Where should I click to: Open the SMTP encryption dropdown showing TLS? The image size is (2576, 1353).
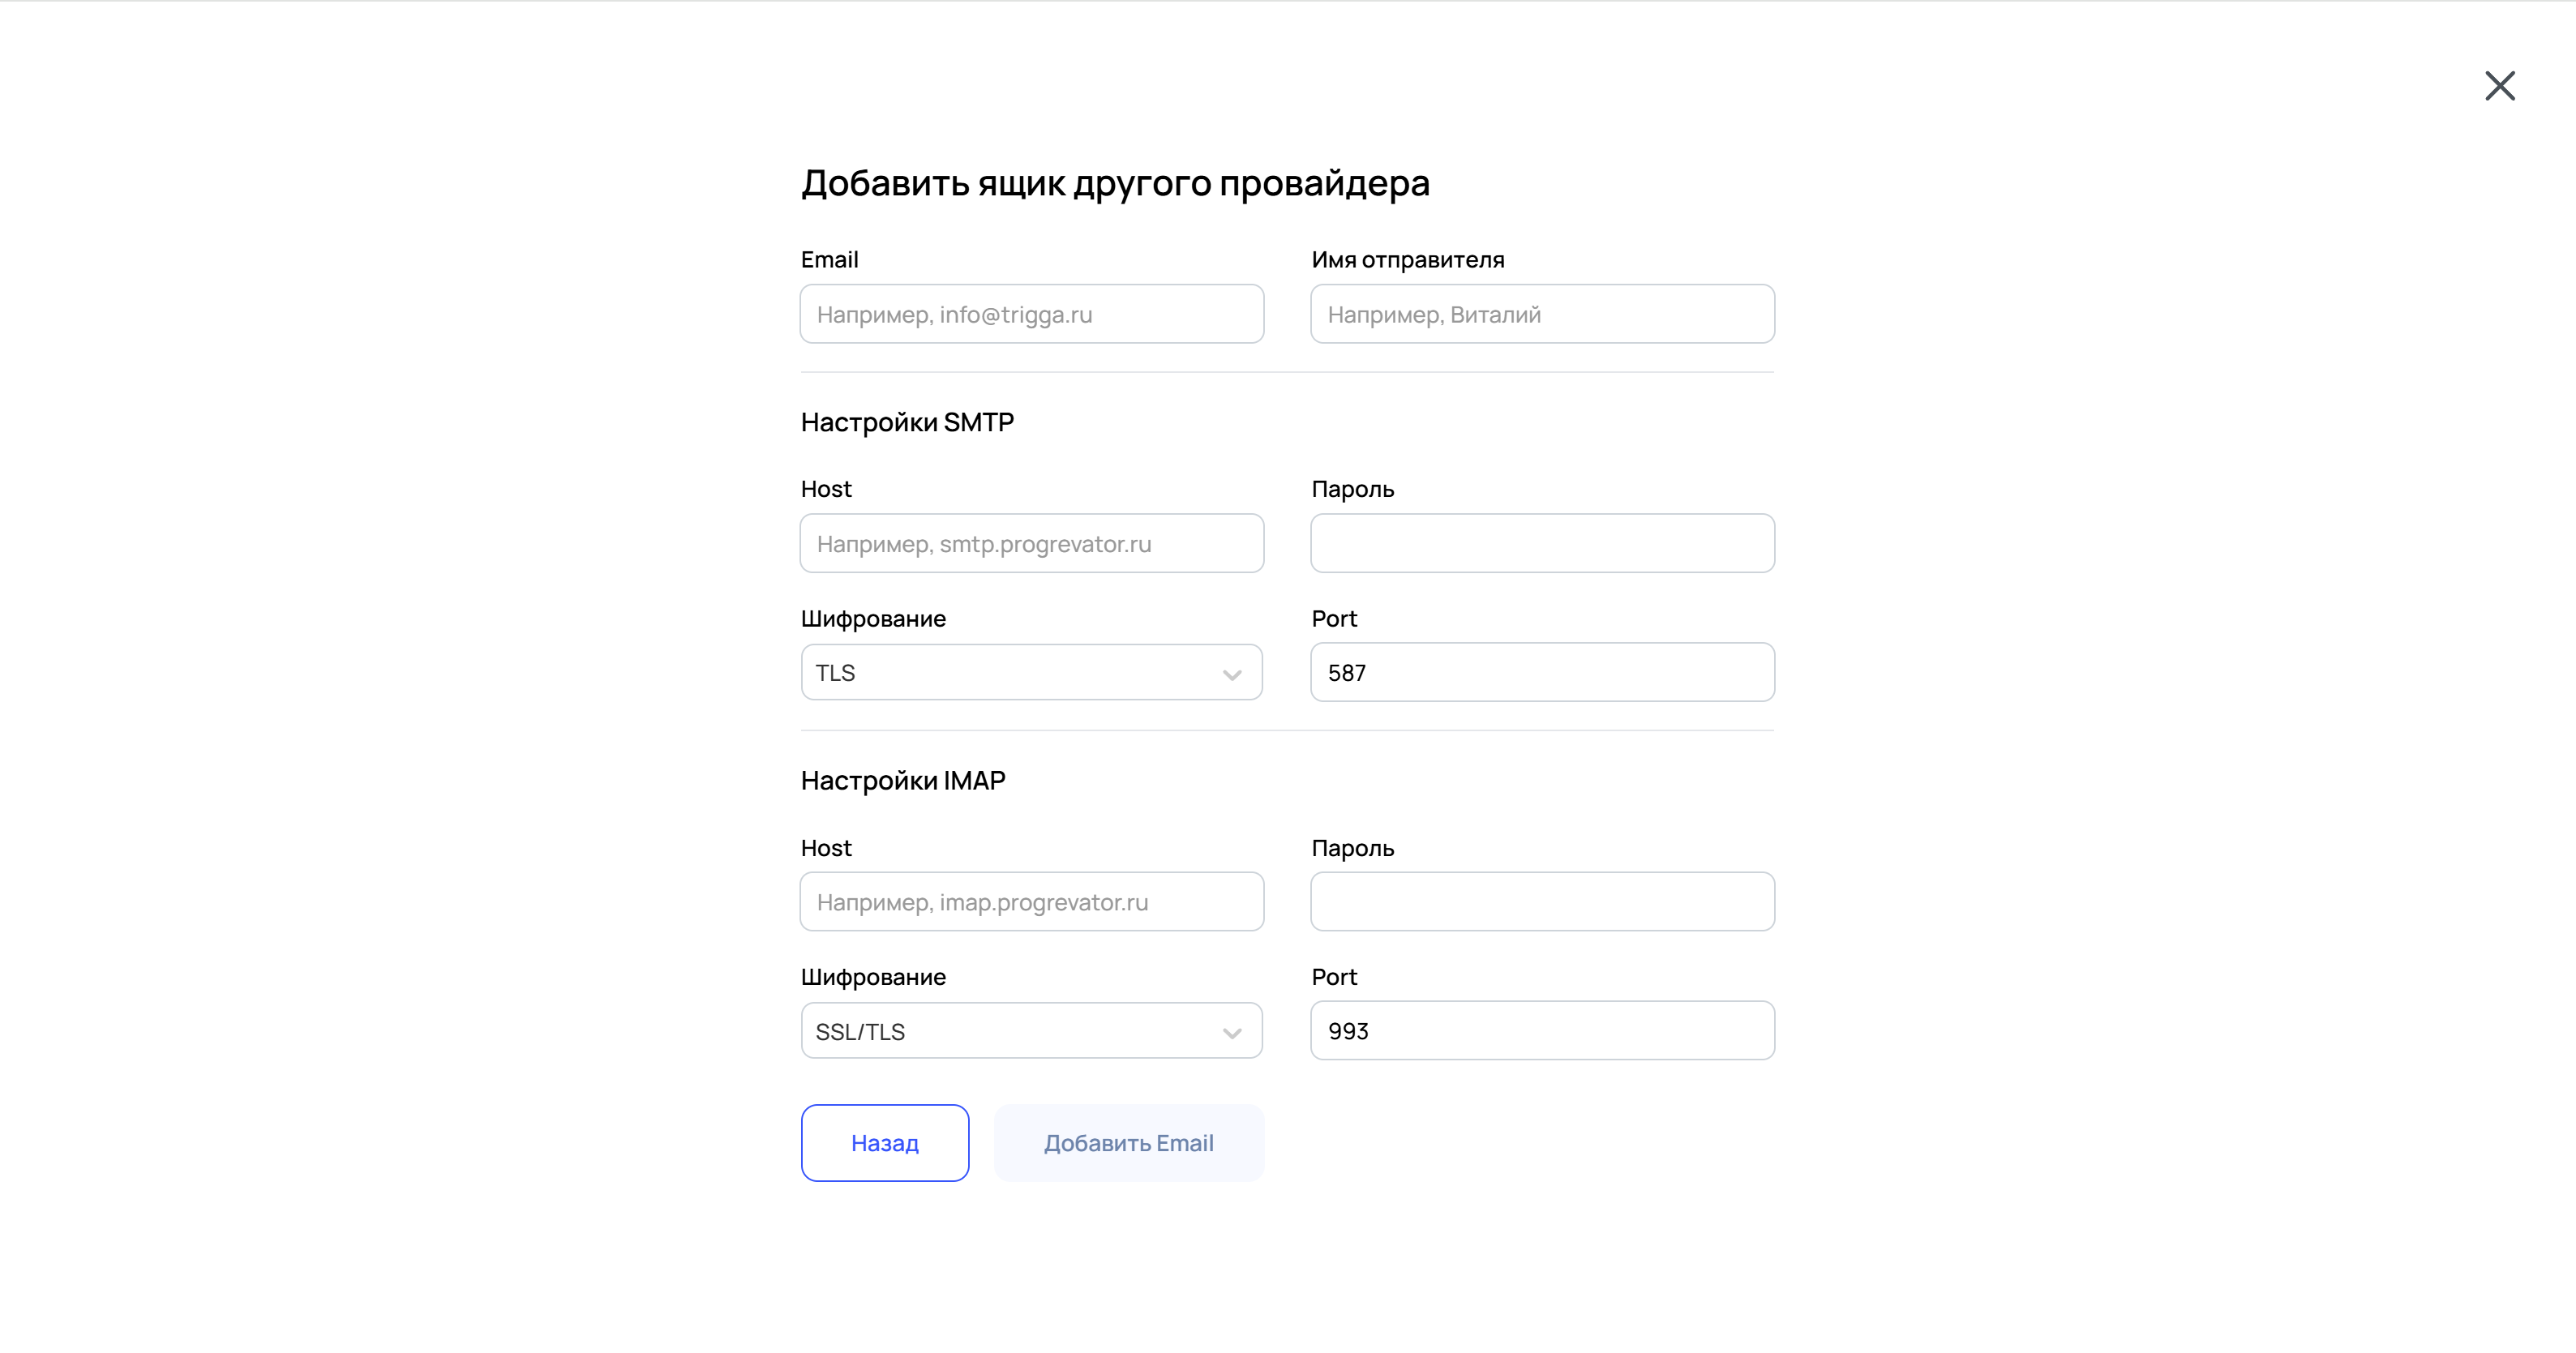[1031, 672]
